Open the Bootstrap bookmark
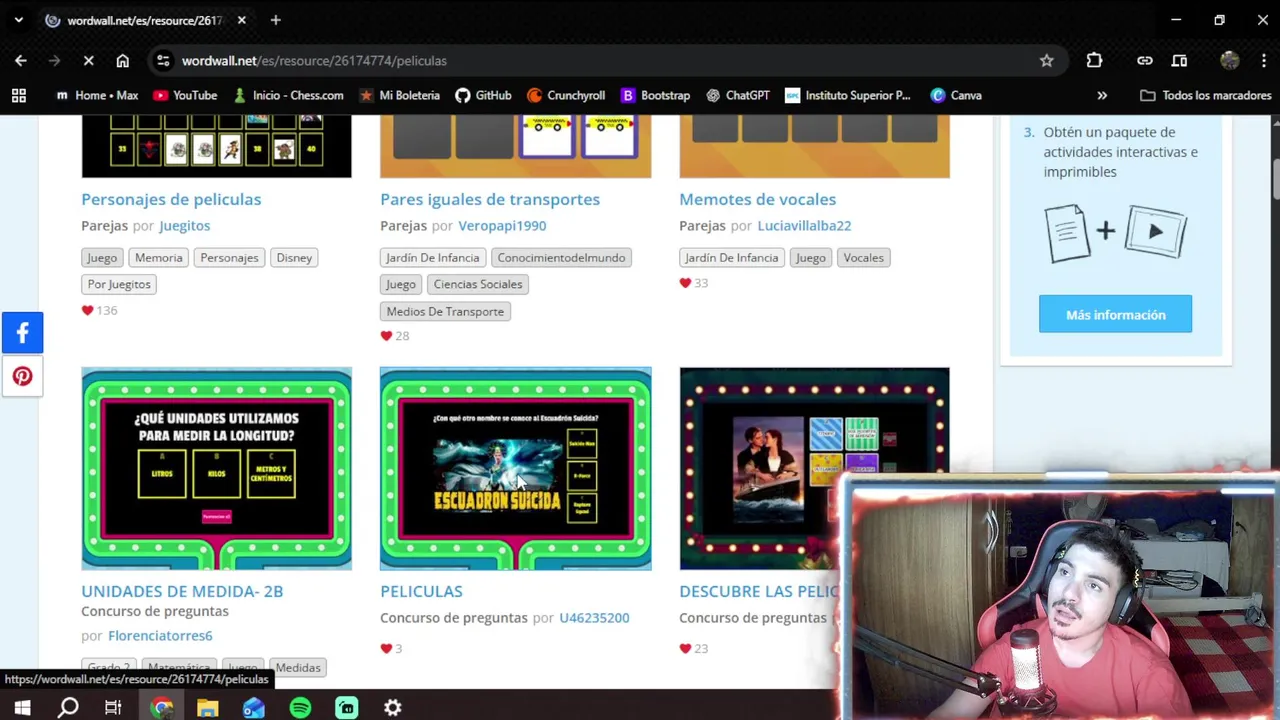 coord(656,96)
